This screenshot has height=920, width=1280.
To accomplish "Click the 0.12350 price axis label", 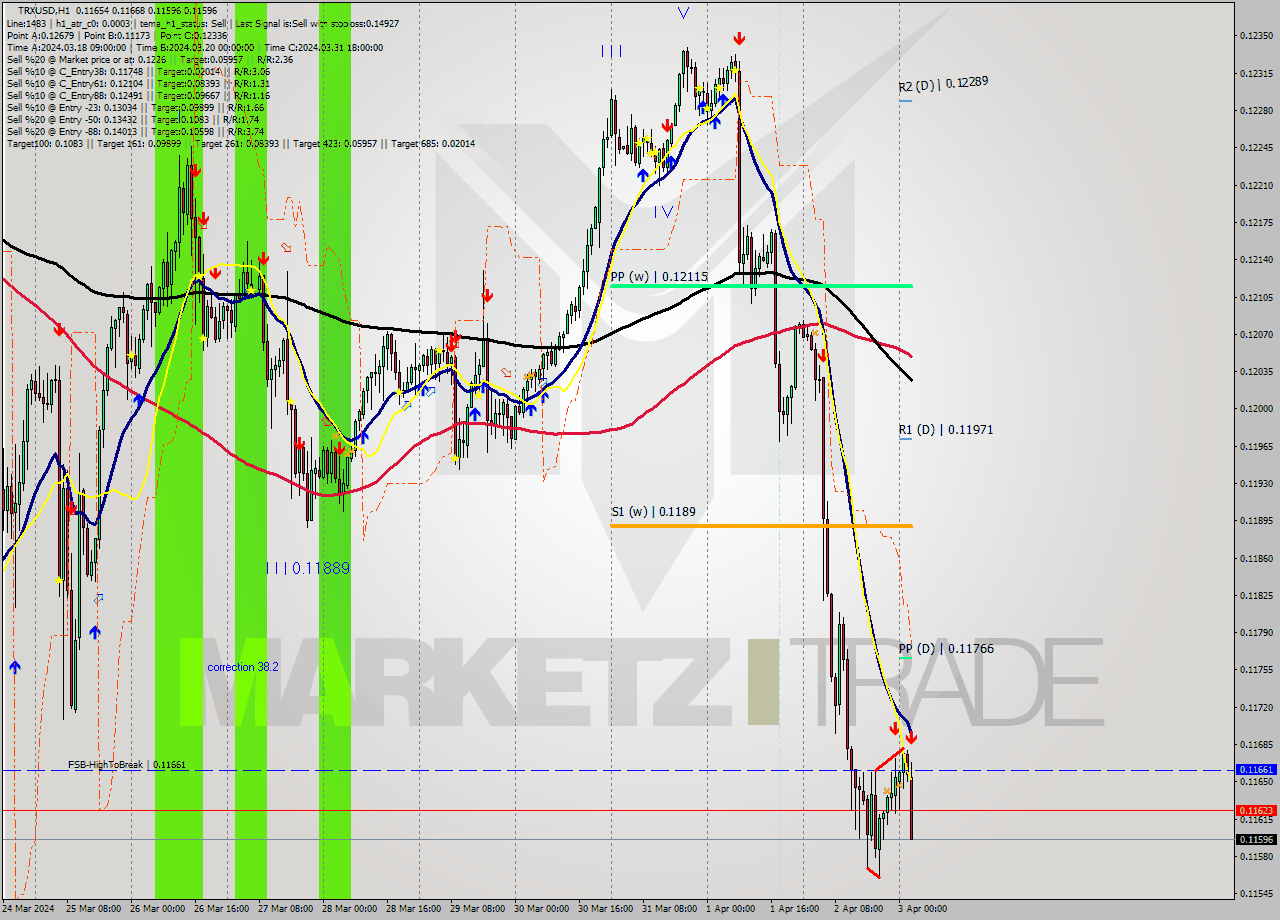I will point(1257,36).
